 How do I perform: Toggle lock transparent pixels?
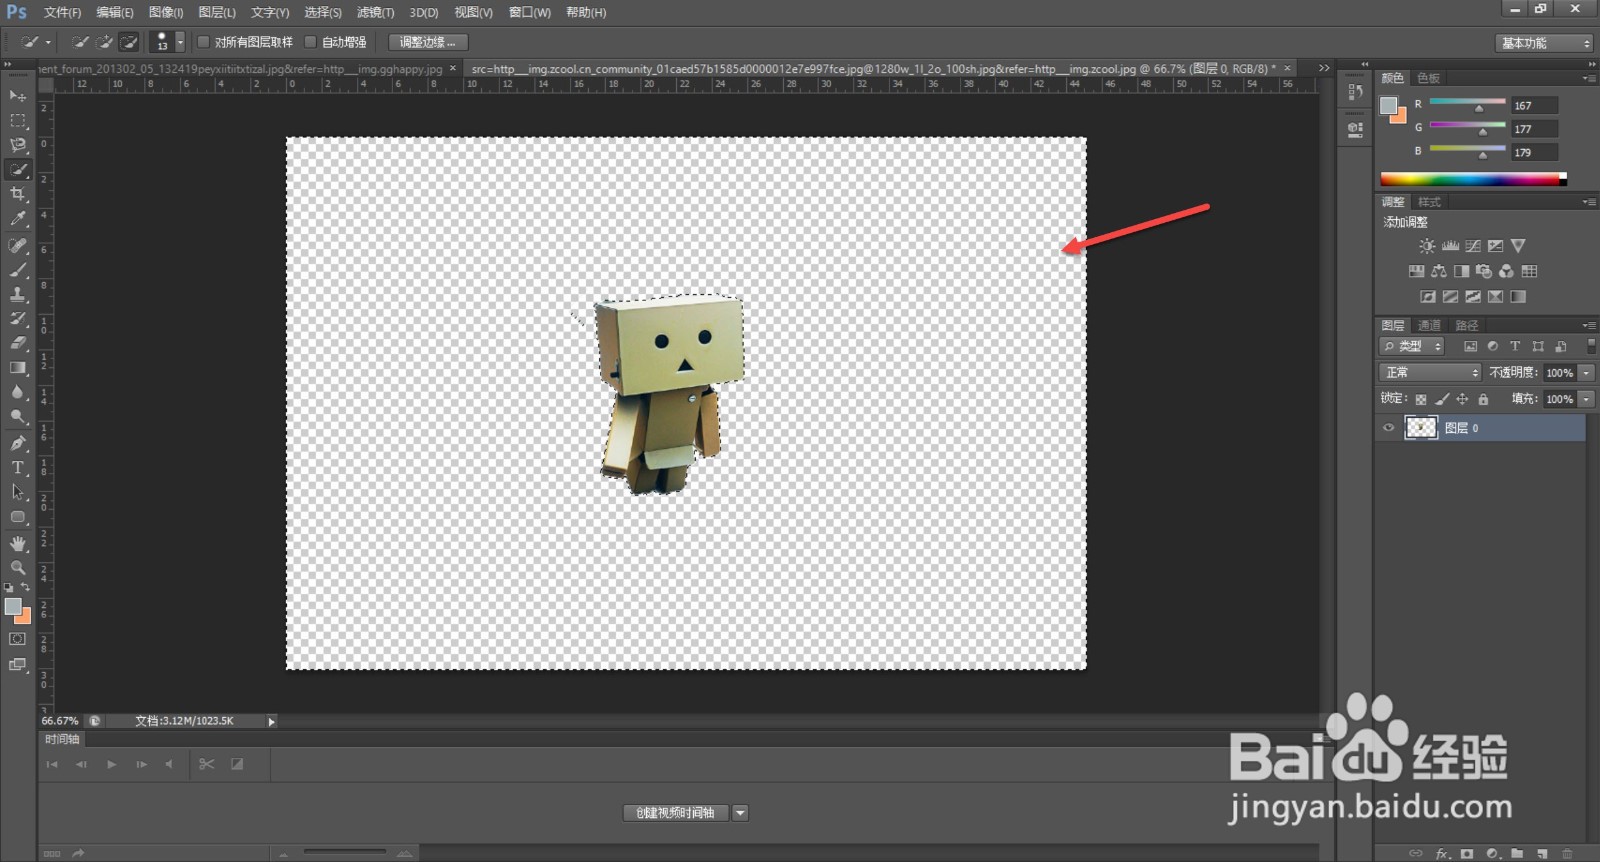pyautogui.click(x=1421, y=399)
